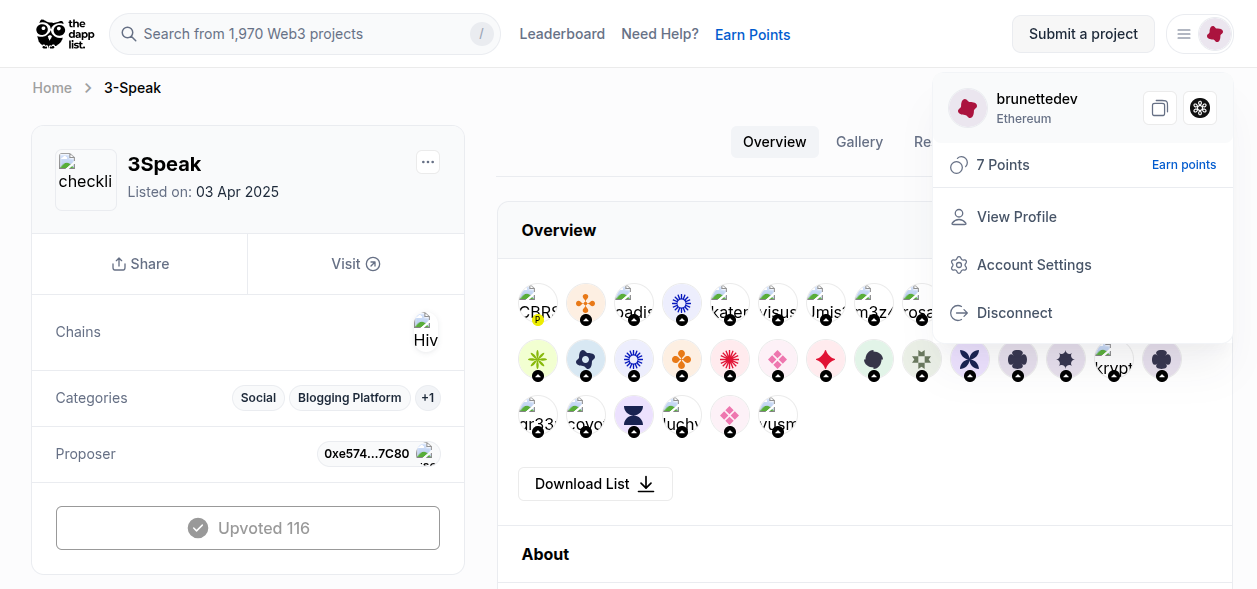Open the proposer address 0xe574...7C80
The width and height of the screenshot is (1257, 589).
coord(379,454)
